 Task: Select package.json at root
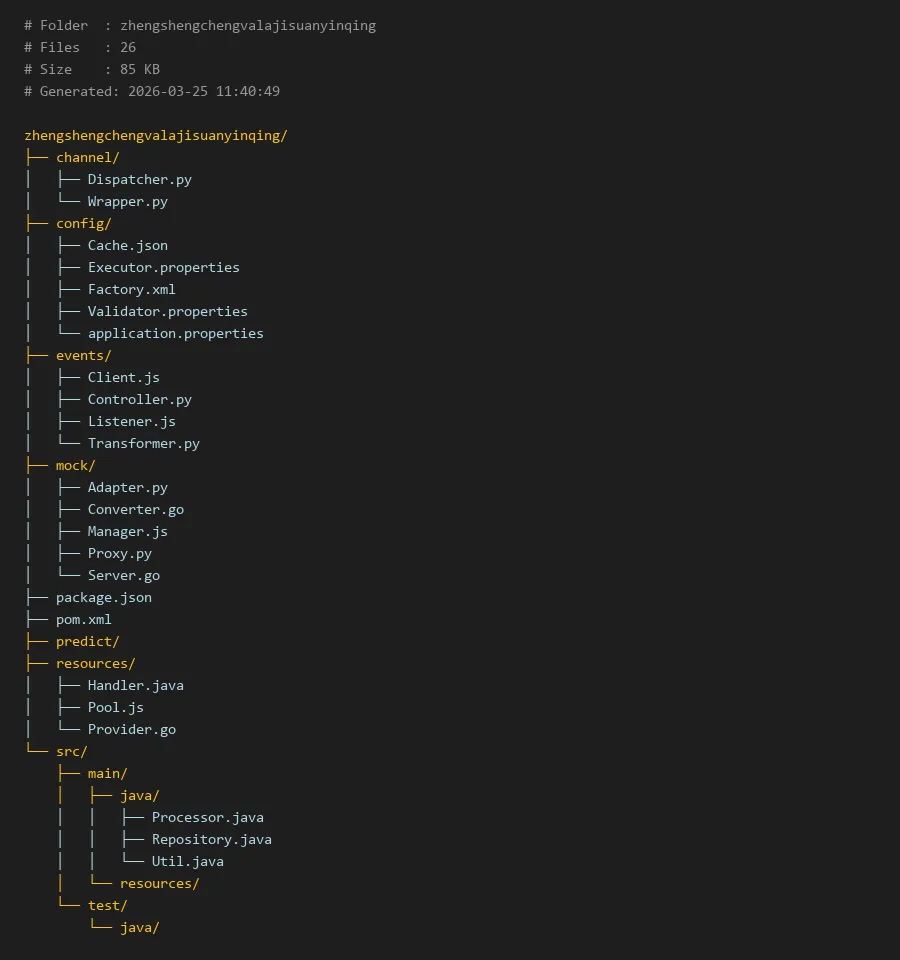click(x=103, y=597)
